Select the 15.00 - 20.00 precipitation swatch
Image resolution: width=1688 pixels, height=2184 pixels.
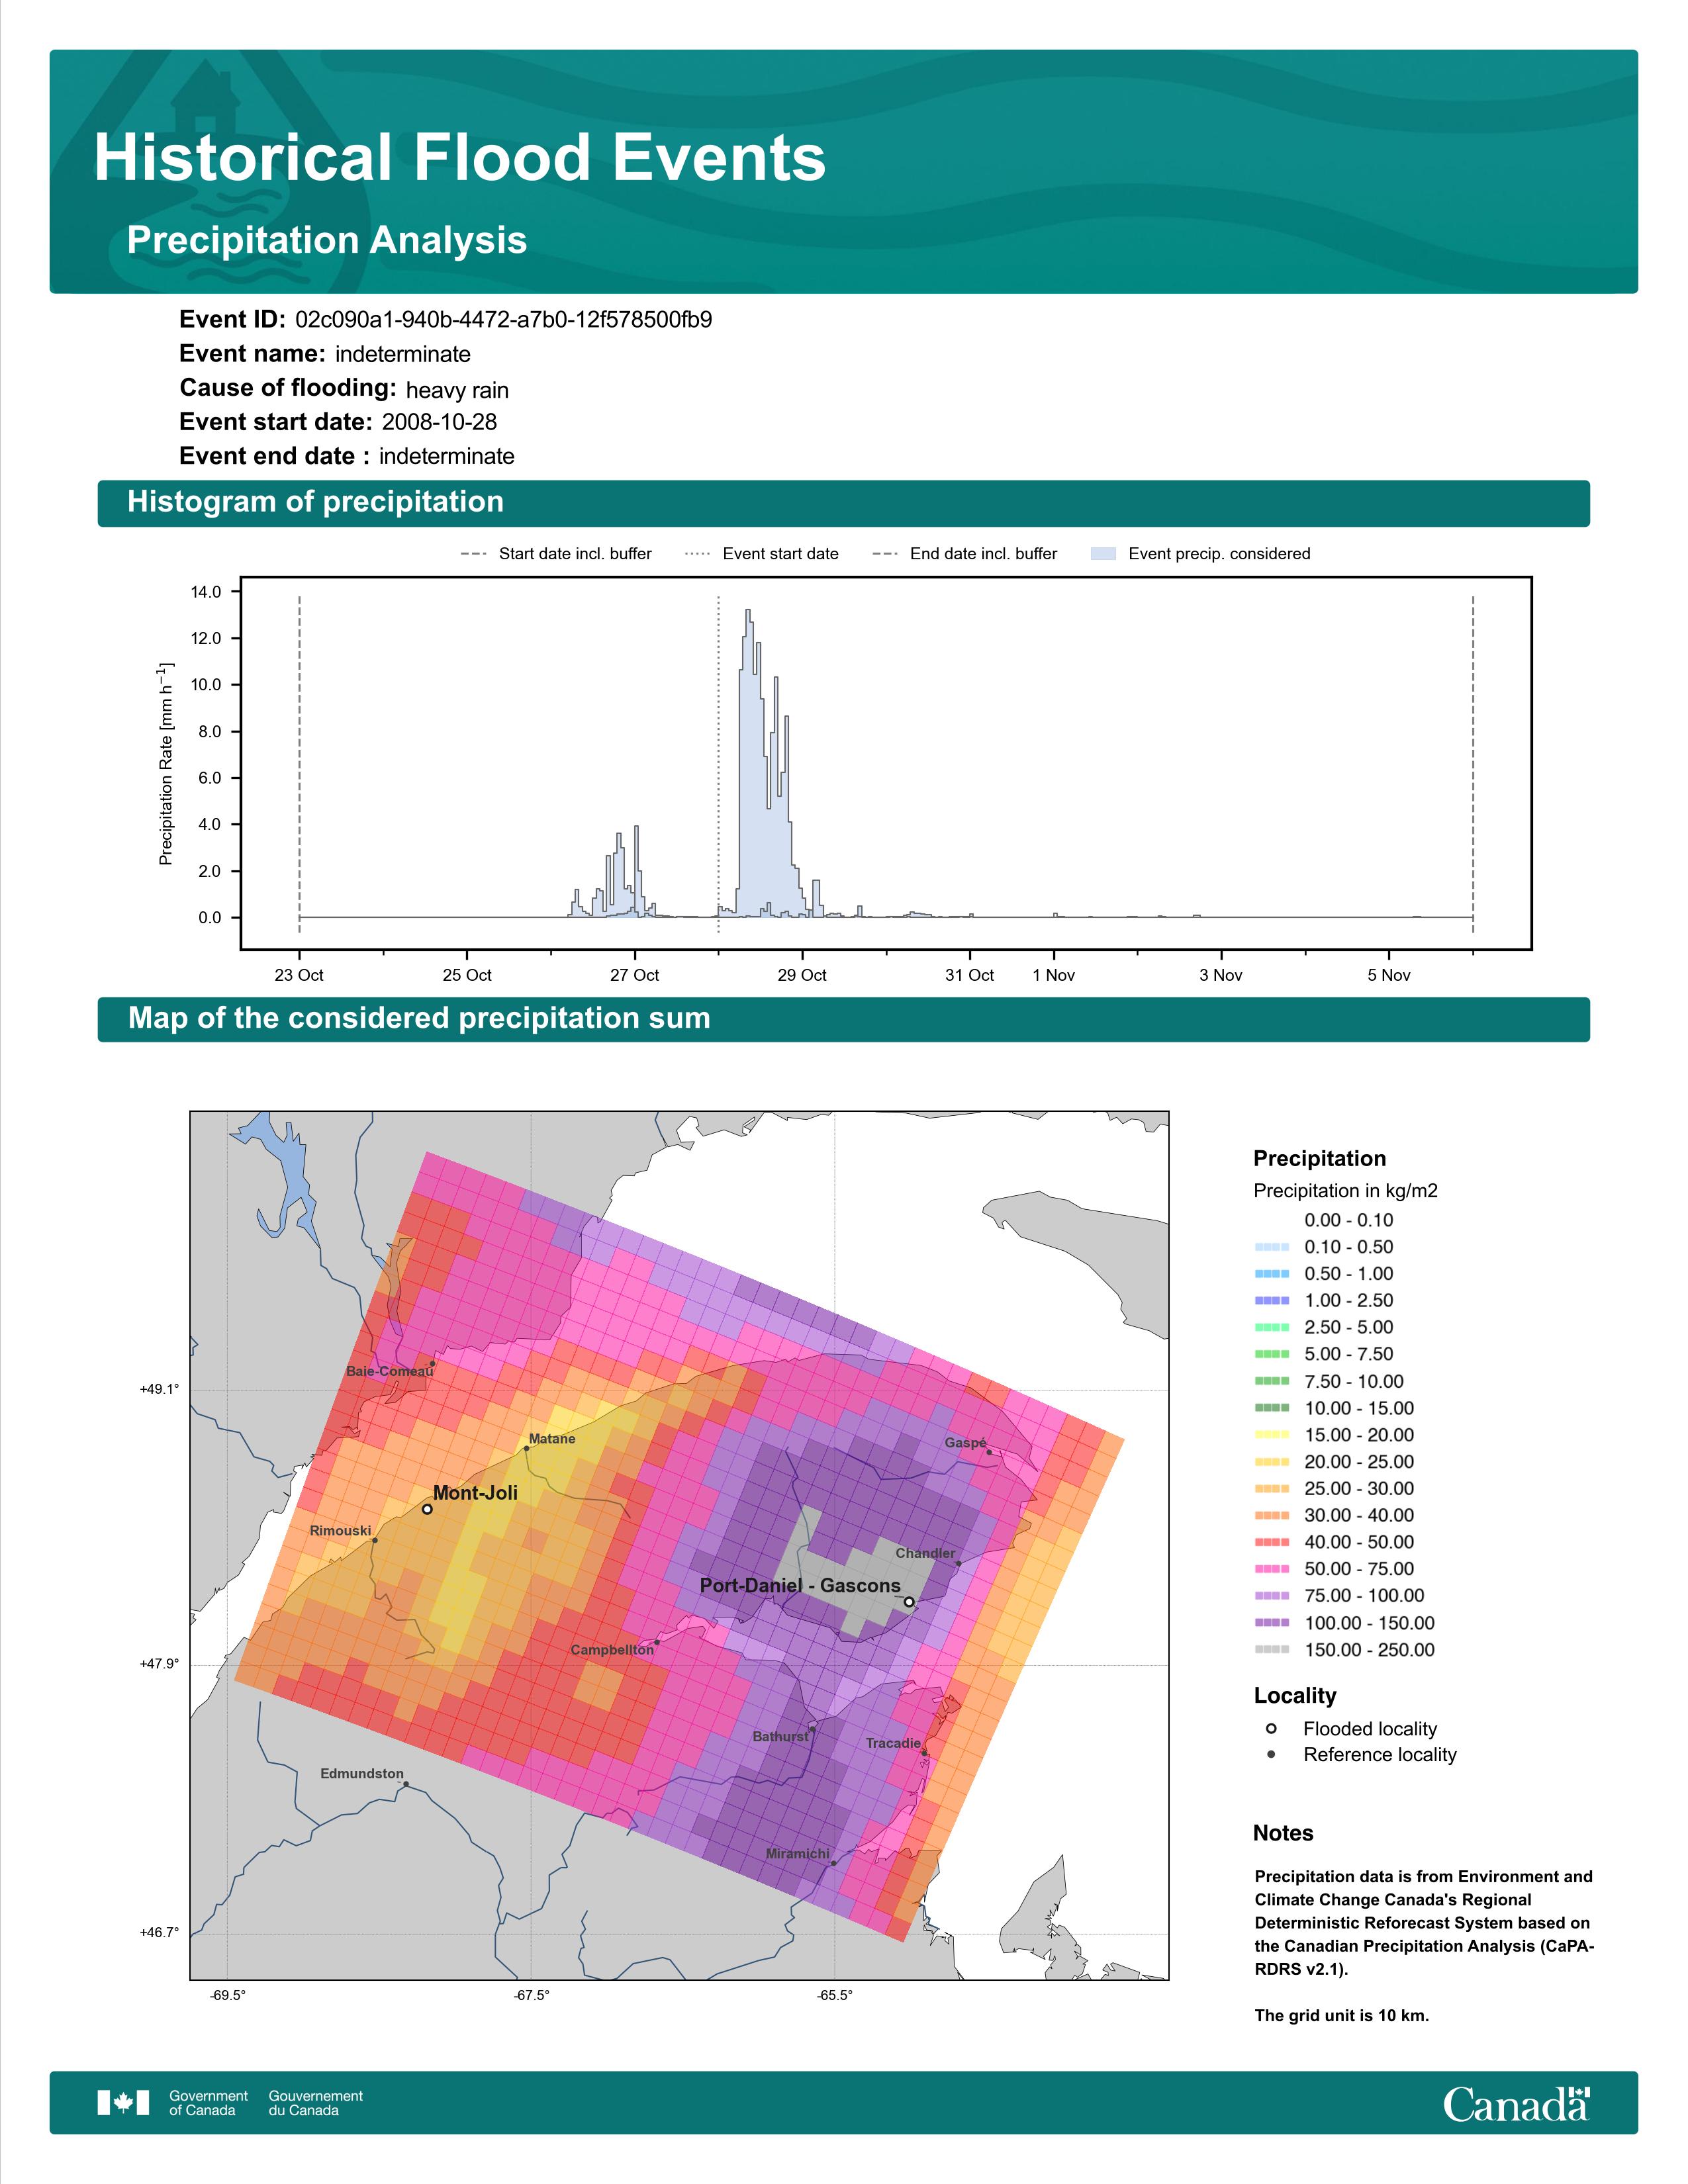pos(1272,1435)
